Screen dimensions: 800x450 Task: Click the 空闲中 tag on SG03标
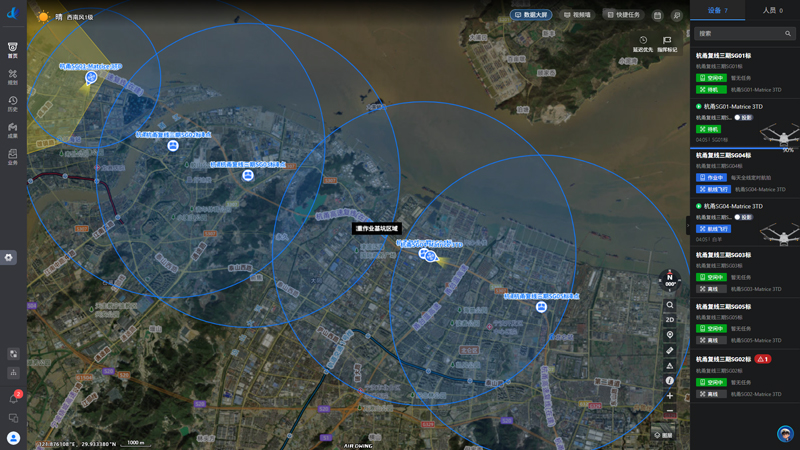[711, 278]
